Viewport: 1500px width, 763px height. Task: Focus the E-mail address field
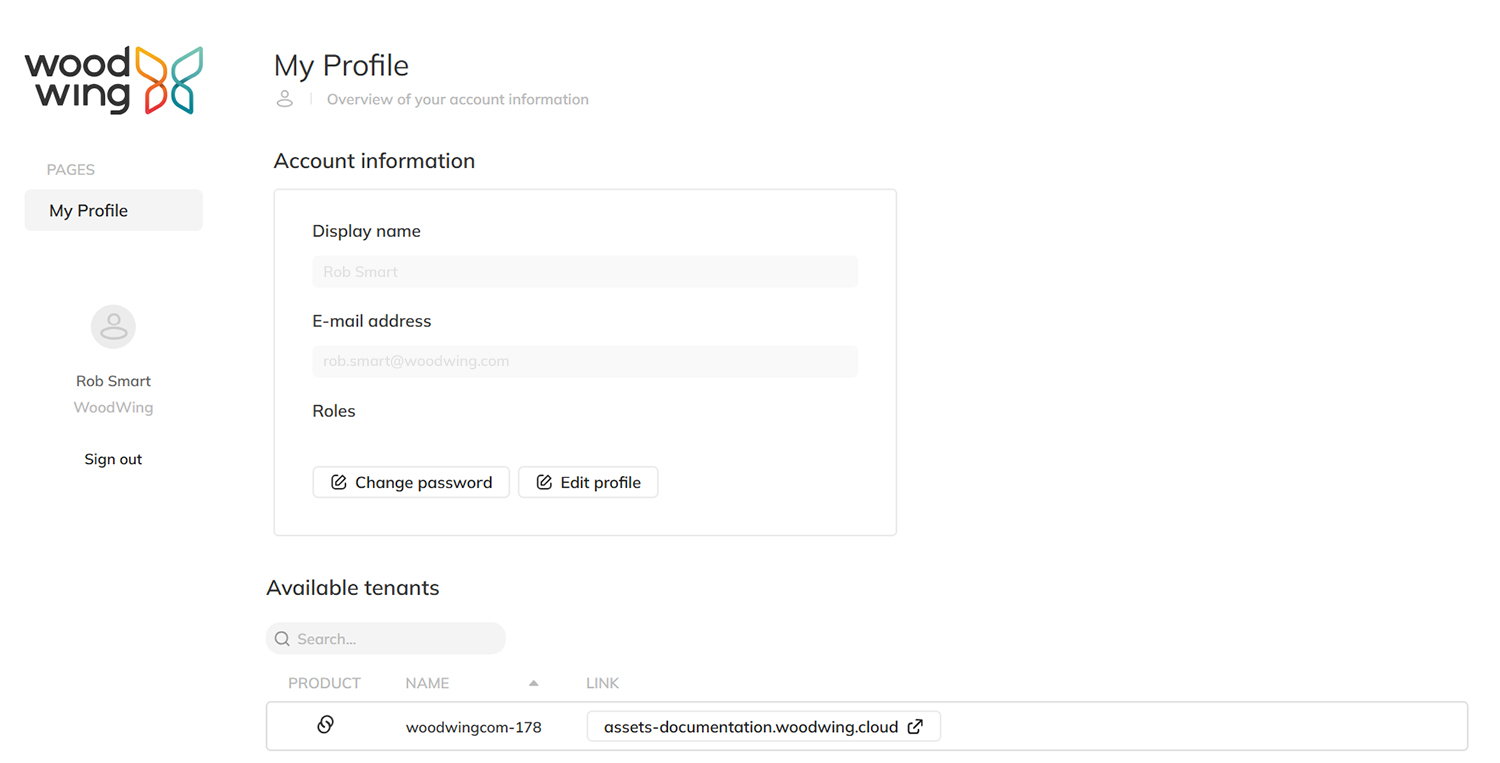(x=585, y=361)
